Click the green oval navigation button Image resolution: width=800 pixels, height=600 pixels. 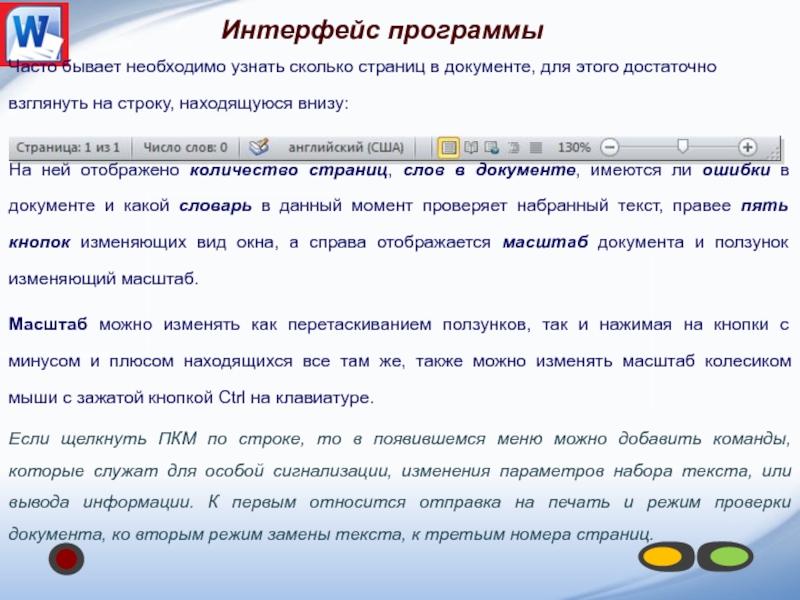coord(726,557)
